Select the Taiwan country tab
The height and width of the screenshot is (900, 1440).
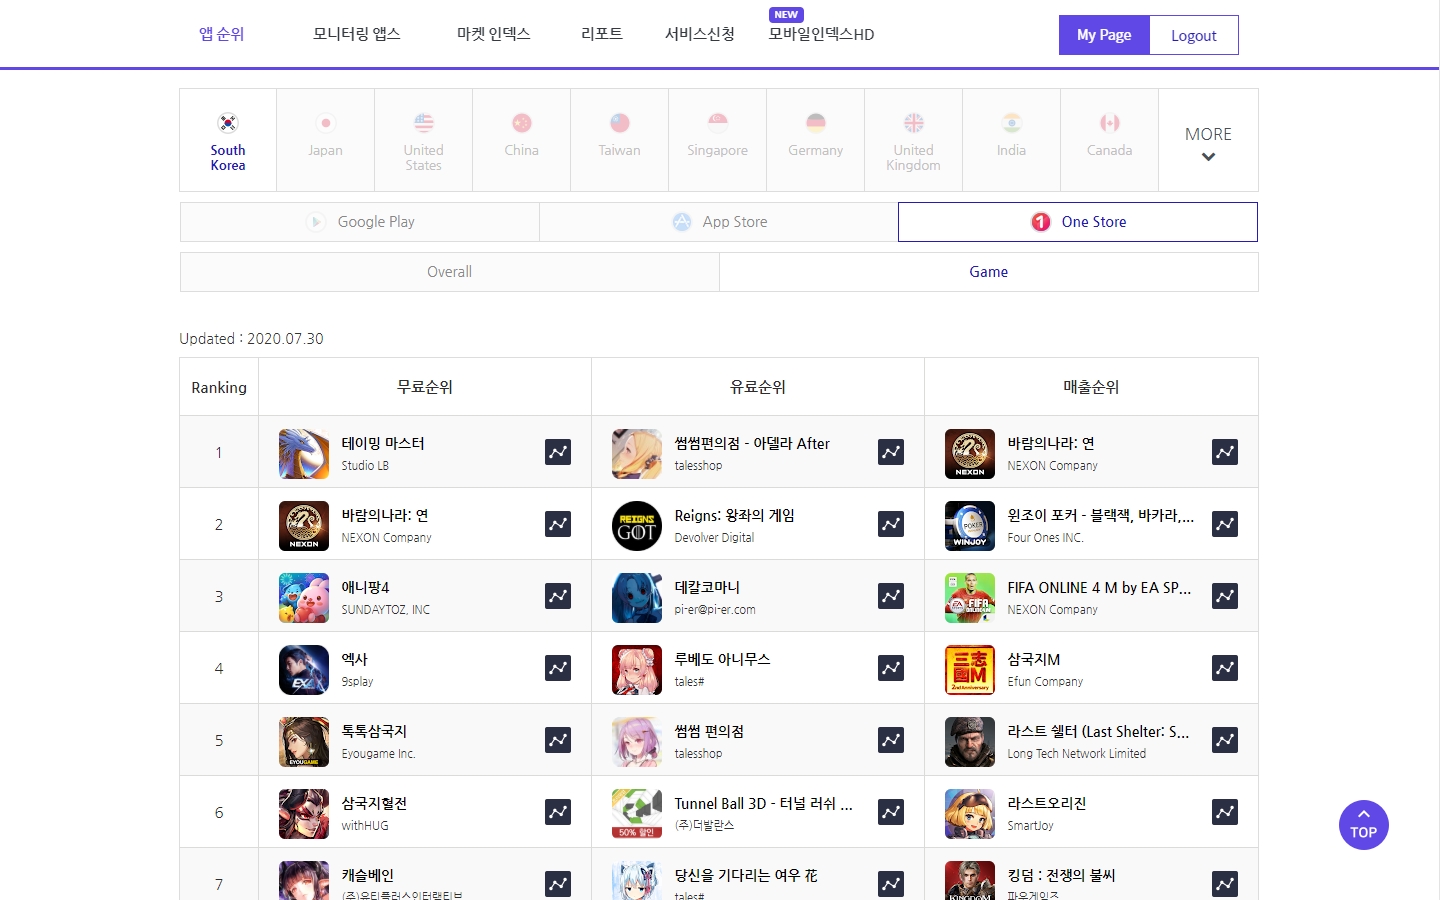point(619,140)
